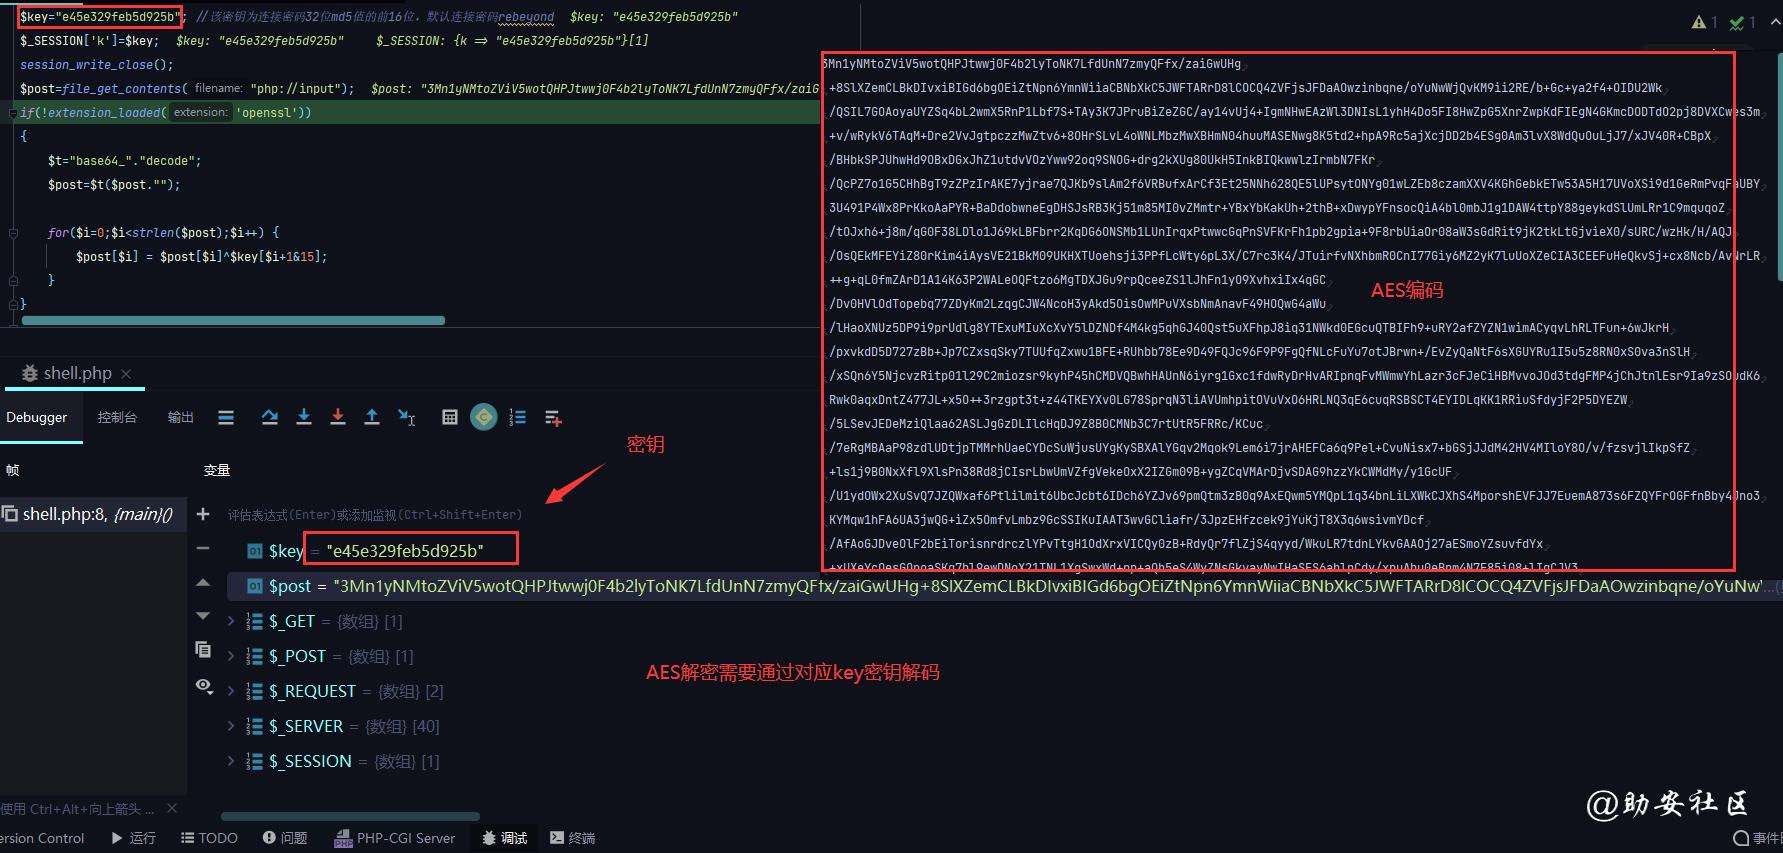Click the plus icon to add watch
Screen dimensions: 1783x853
(203, 514)
